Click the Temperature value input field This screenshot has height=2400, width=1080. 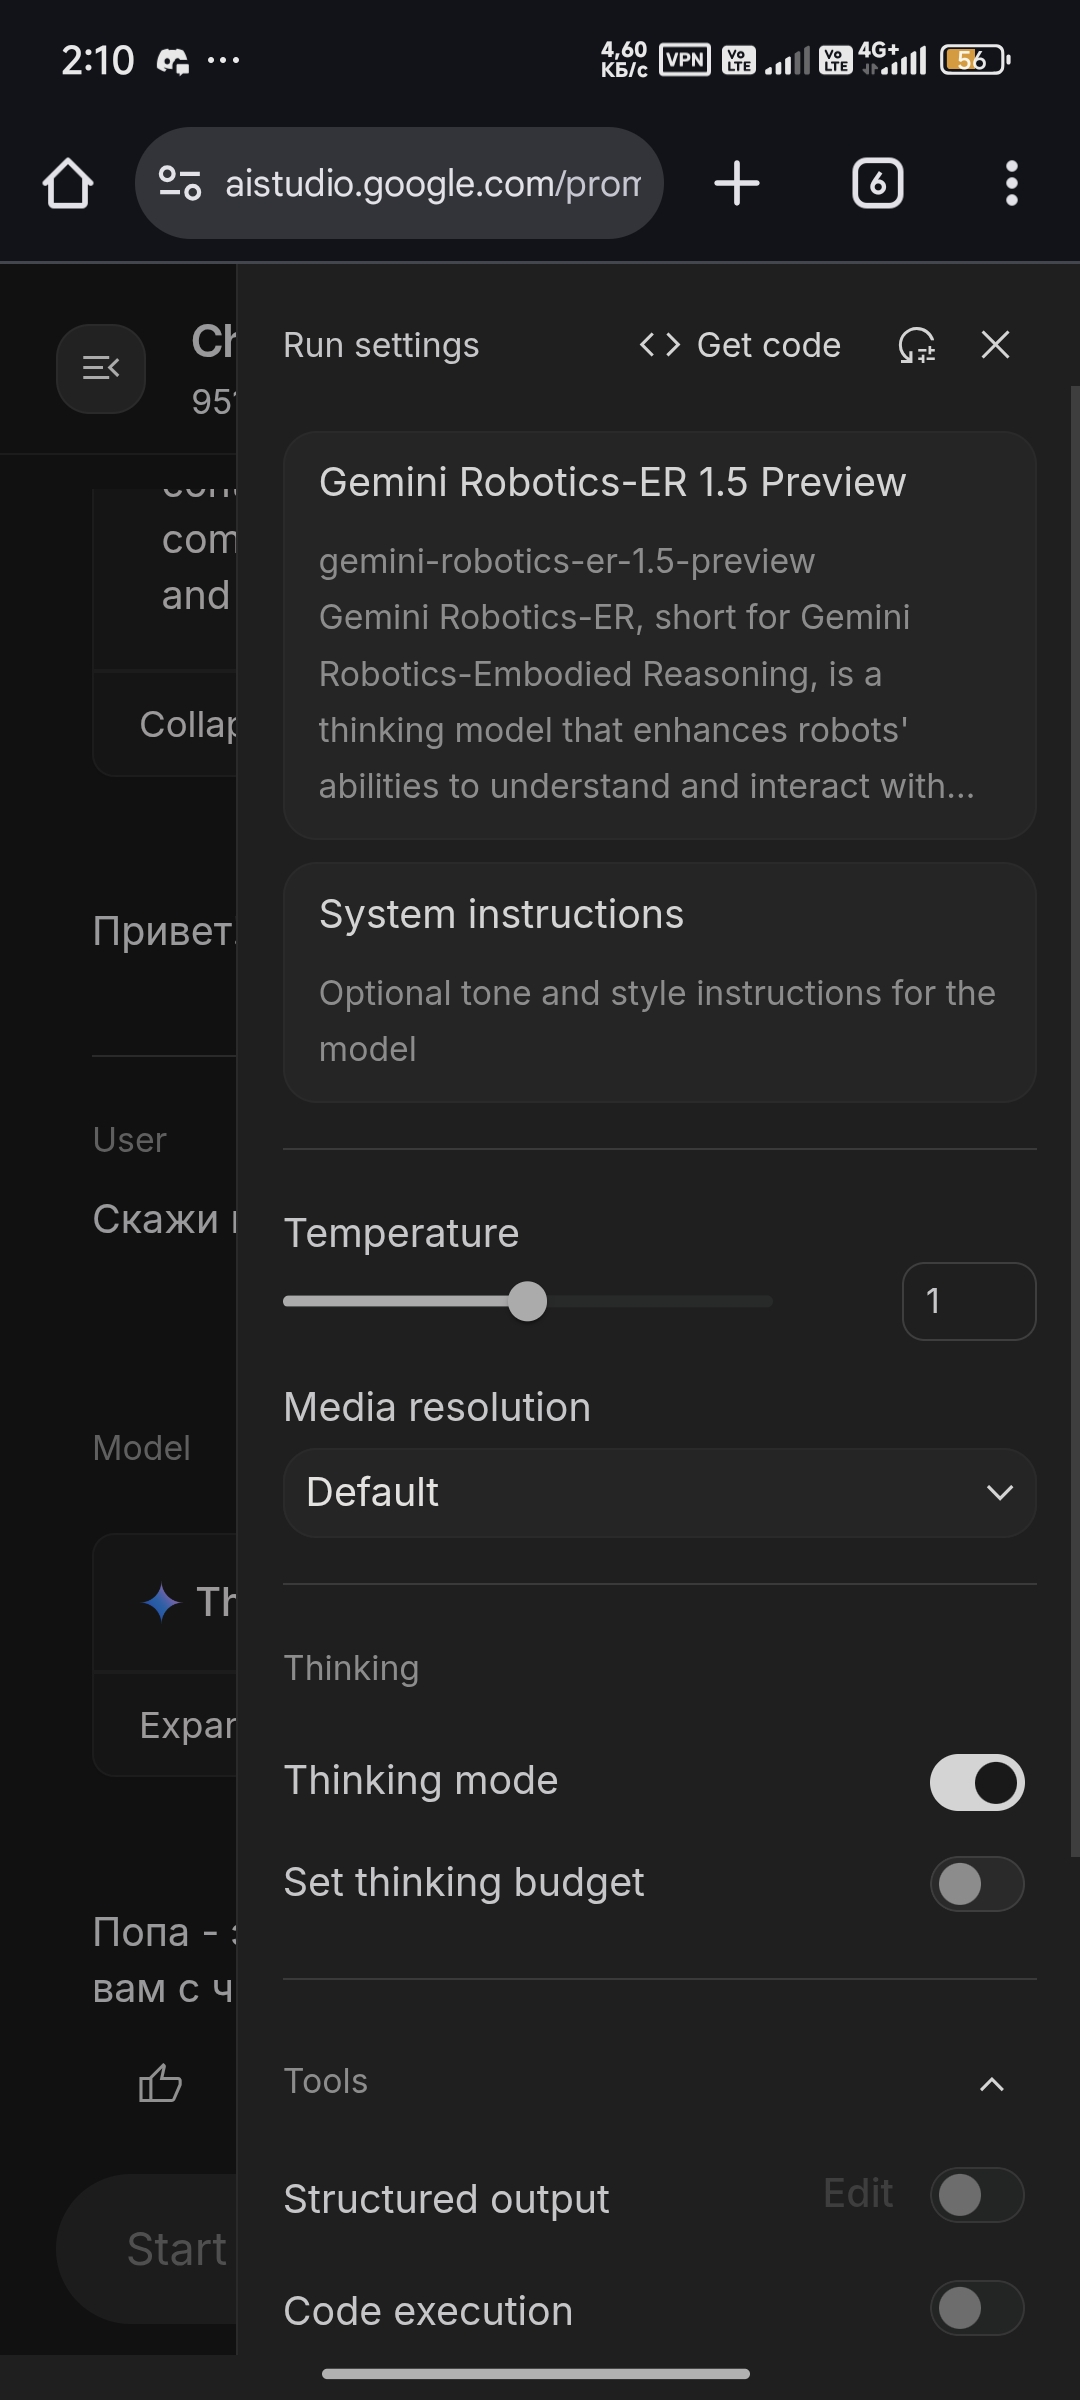(x=968, y=1301)
